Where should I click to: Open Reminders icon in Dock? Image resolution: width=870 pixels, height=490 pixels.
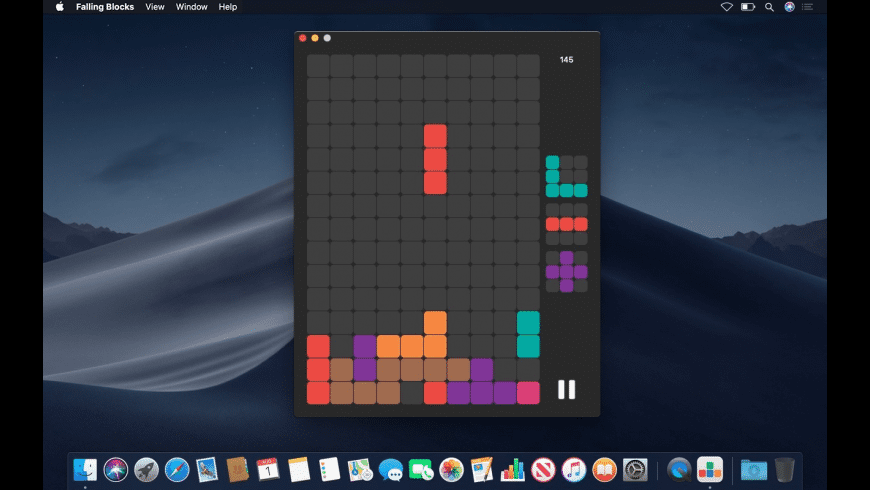pos(329,470)
